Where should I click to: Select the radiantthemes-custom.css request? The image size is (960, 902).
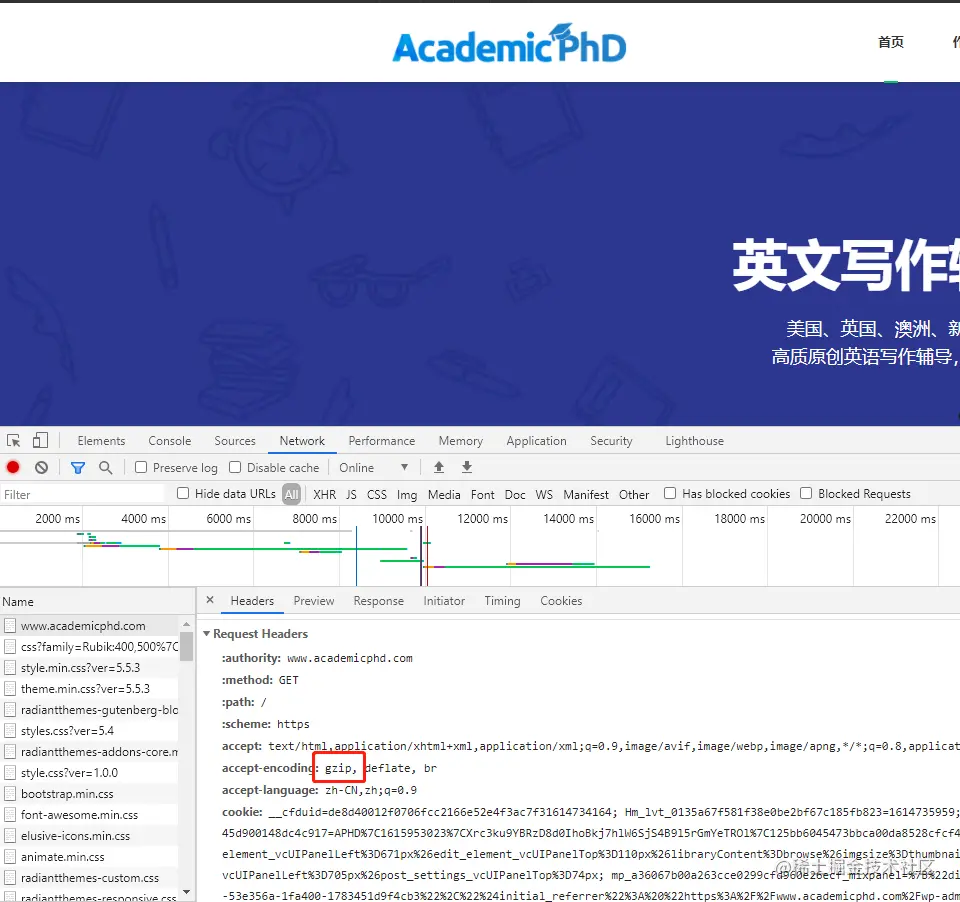click(91, 878)
